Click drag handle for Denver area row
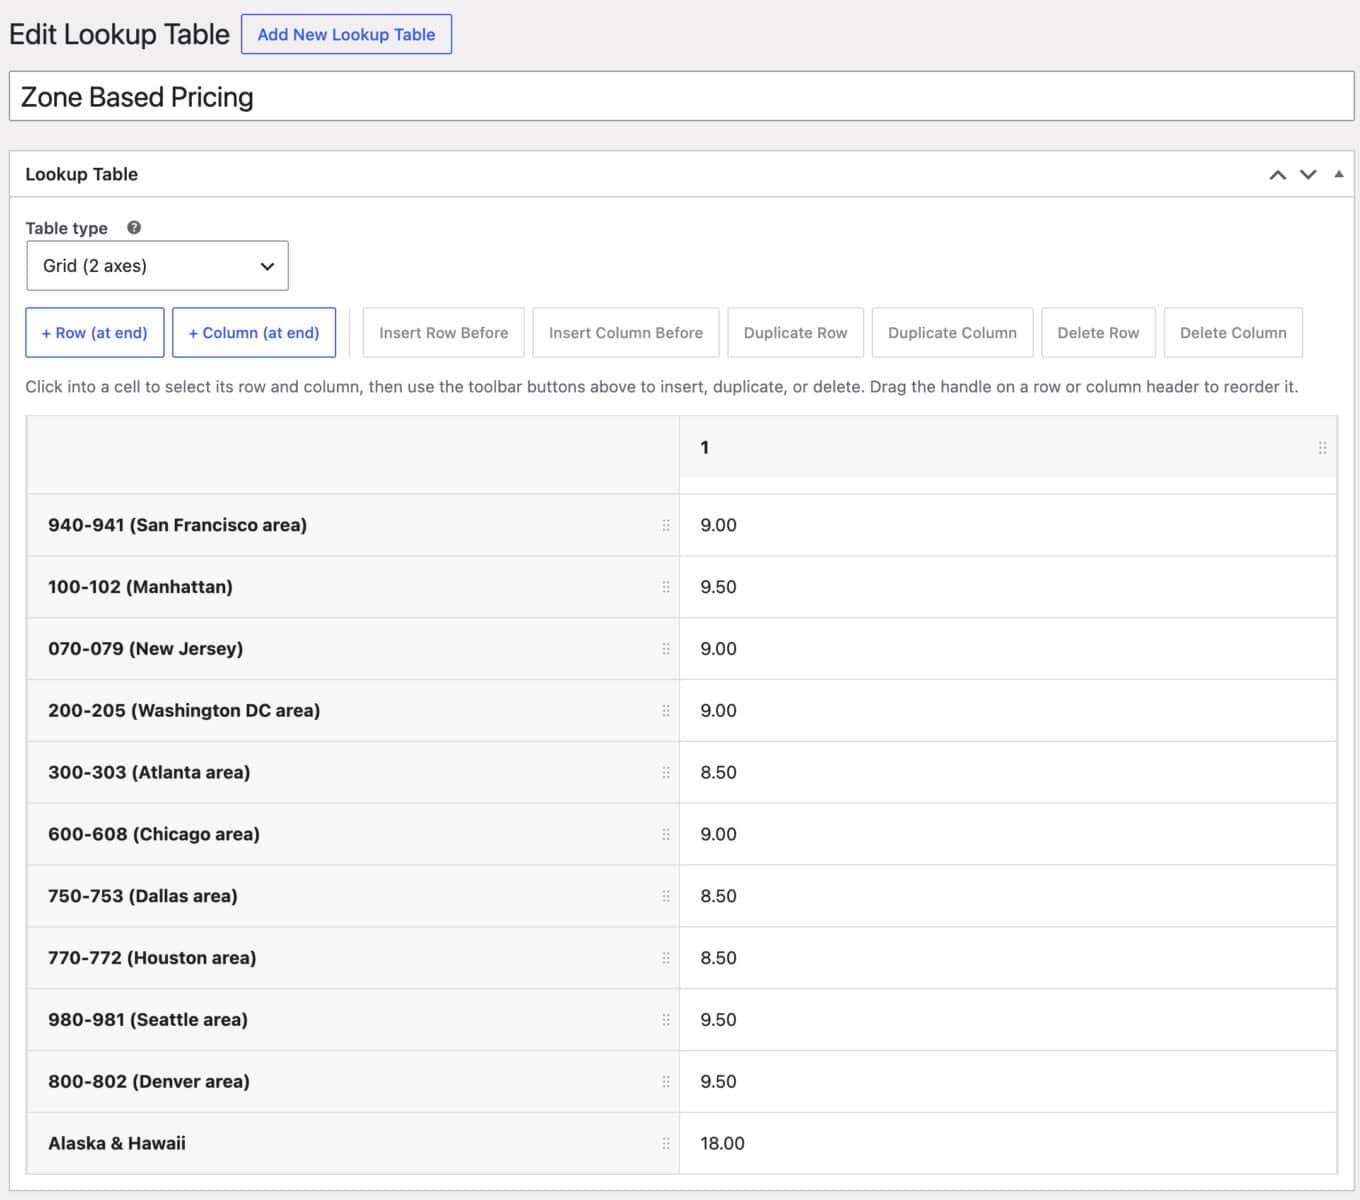The height and width of the screenshot is (1200, 1360). click(666, 1082)
